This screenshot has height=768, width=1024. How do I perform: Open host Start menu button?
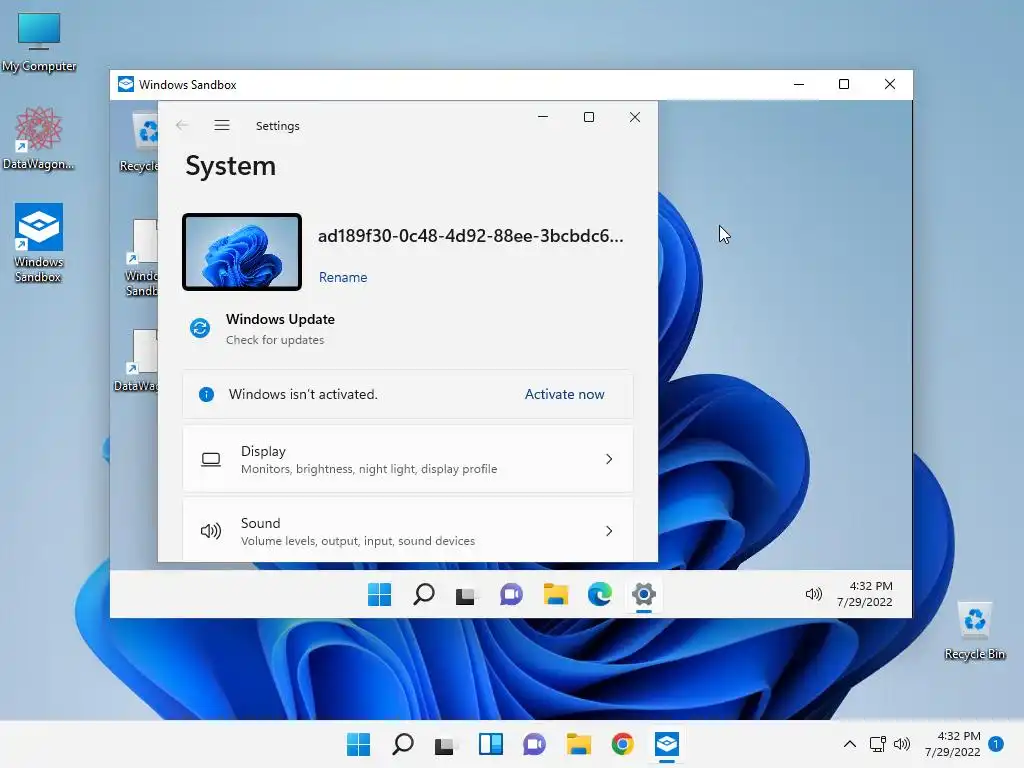[359, 744]
